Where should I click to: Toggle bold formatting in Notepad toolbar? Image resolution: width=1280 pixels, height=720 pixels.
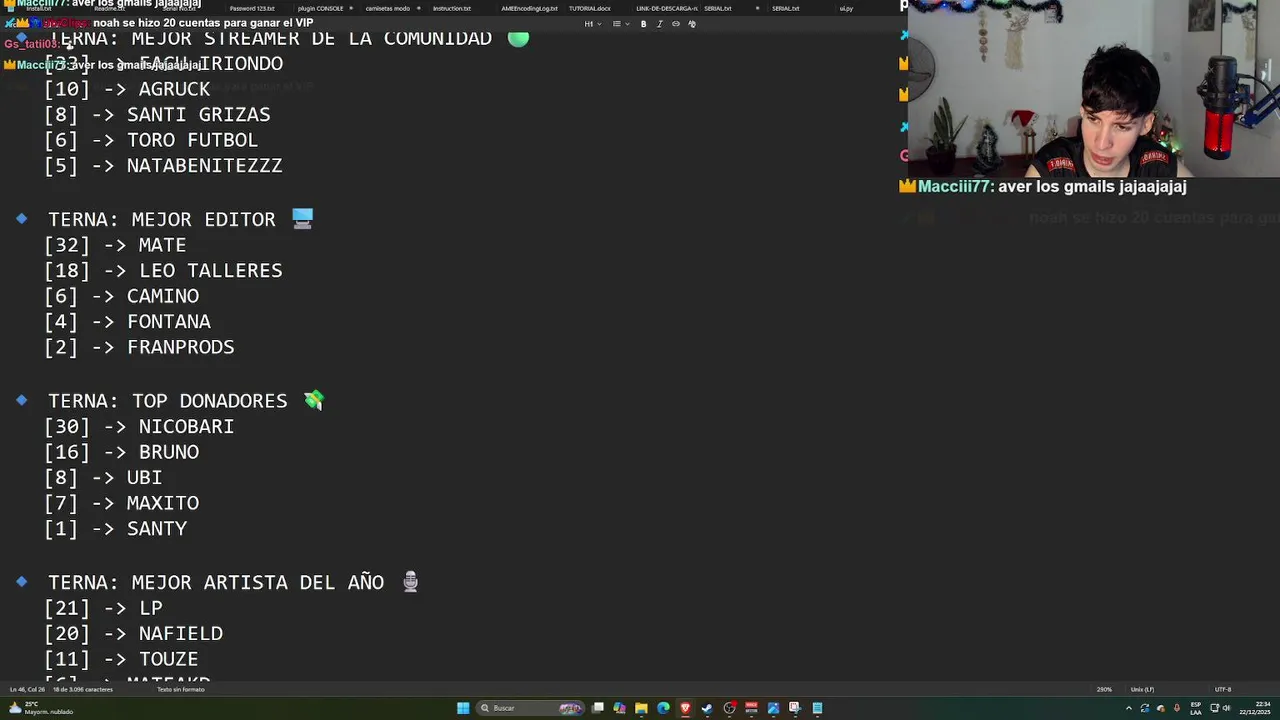[643, 24]
